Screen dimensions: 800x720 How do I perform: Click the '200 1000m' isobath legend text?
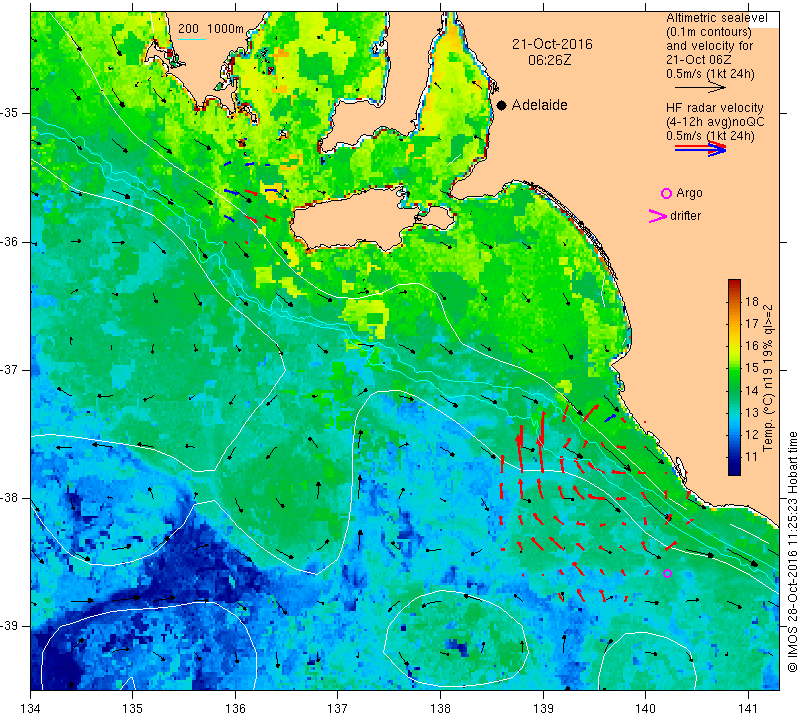tap(211, 29)
